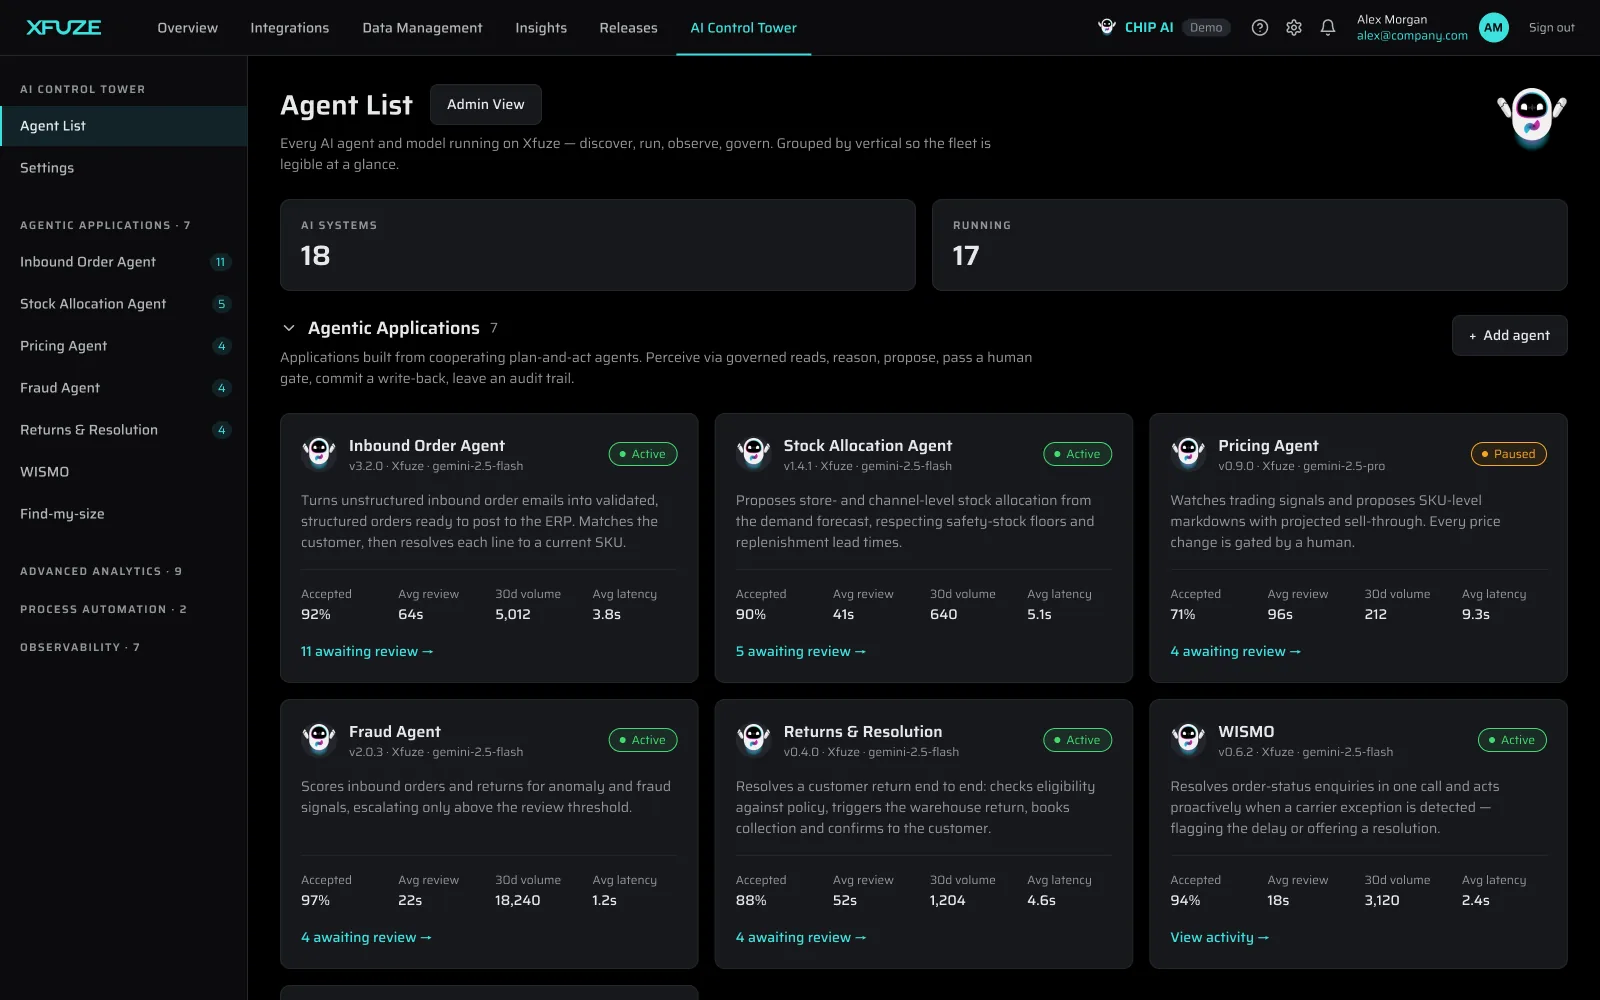Click Fraud Agent card robot icon
The image size is (1600, 1000).
(x=319, y=739)
